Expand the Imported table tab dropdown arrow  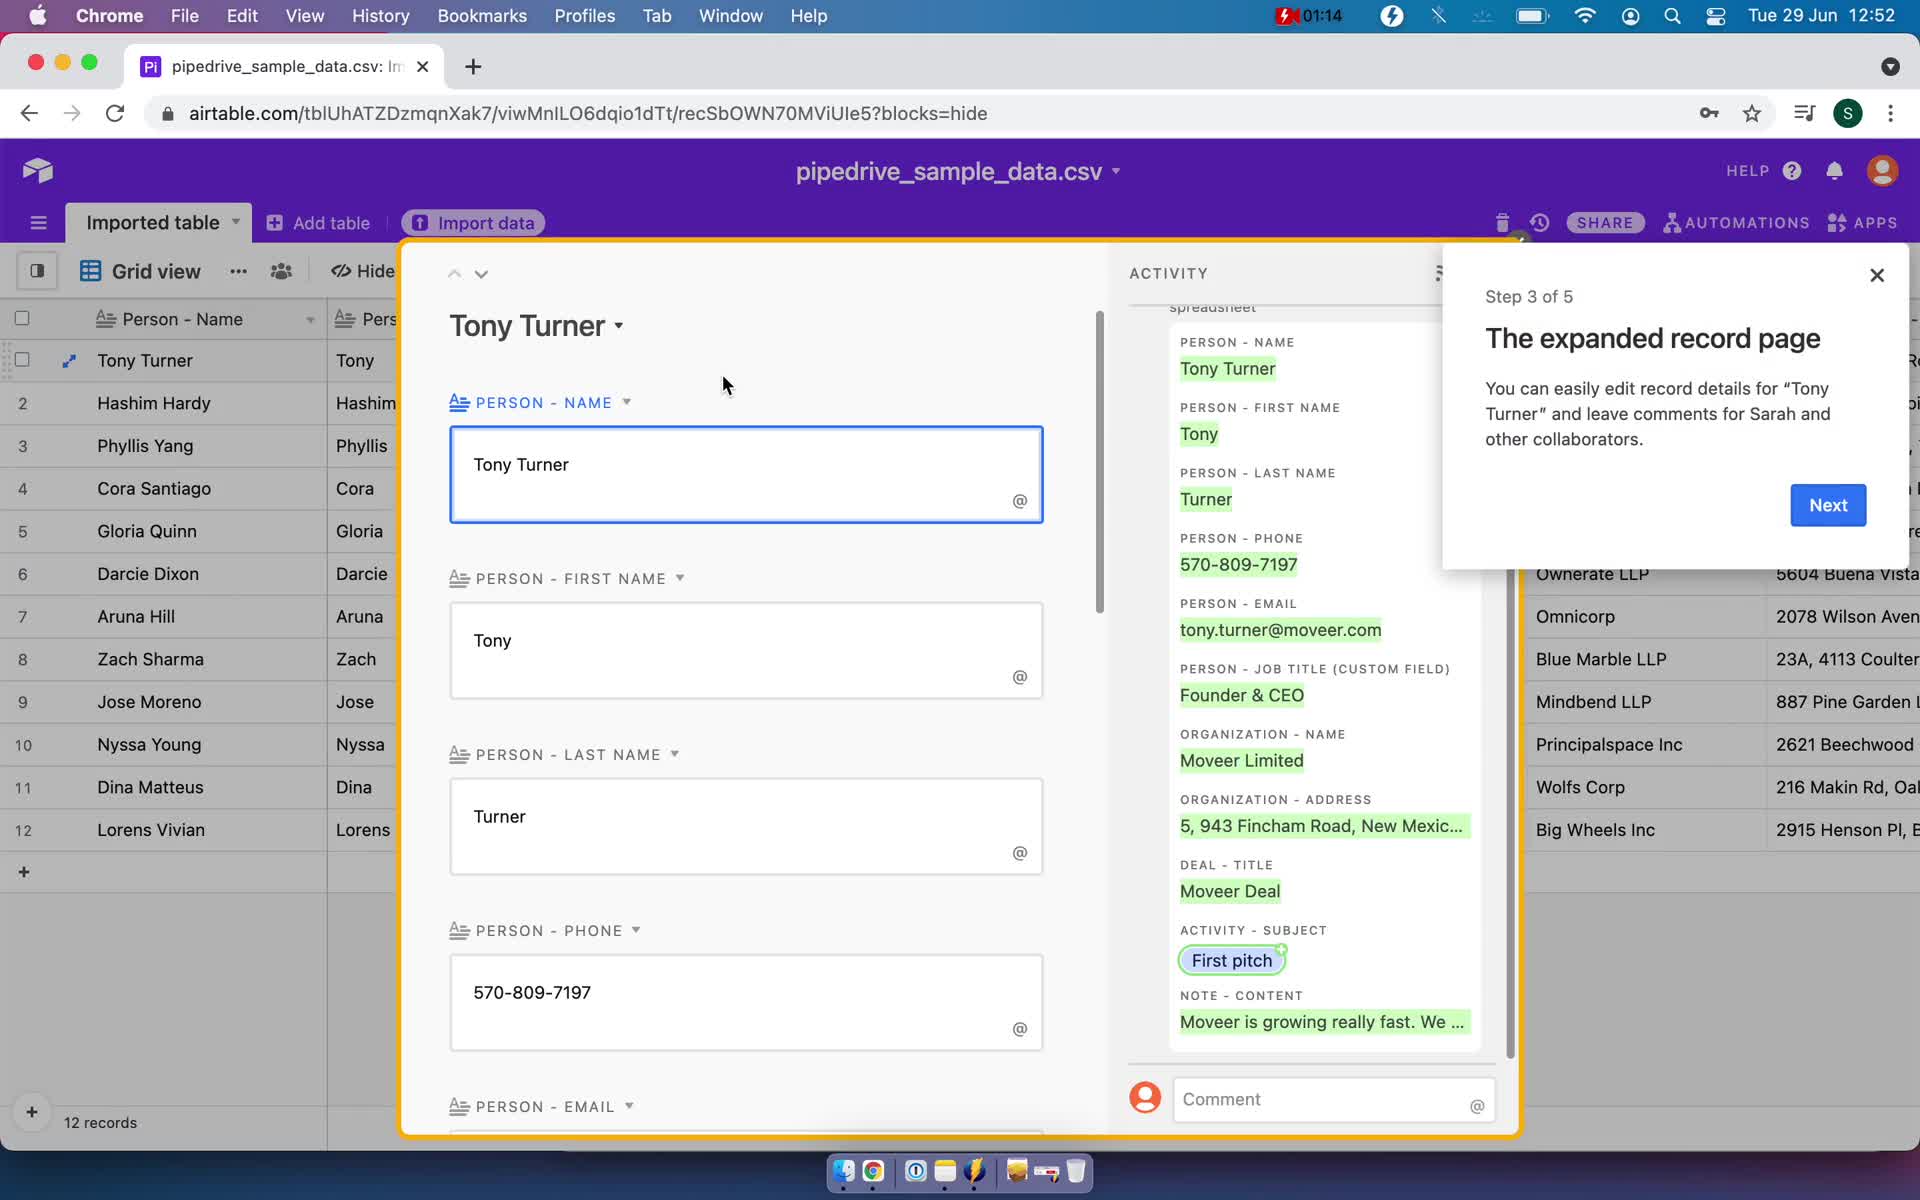[x=236, y=222]
